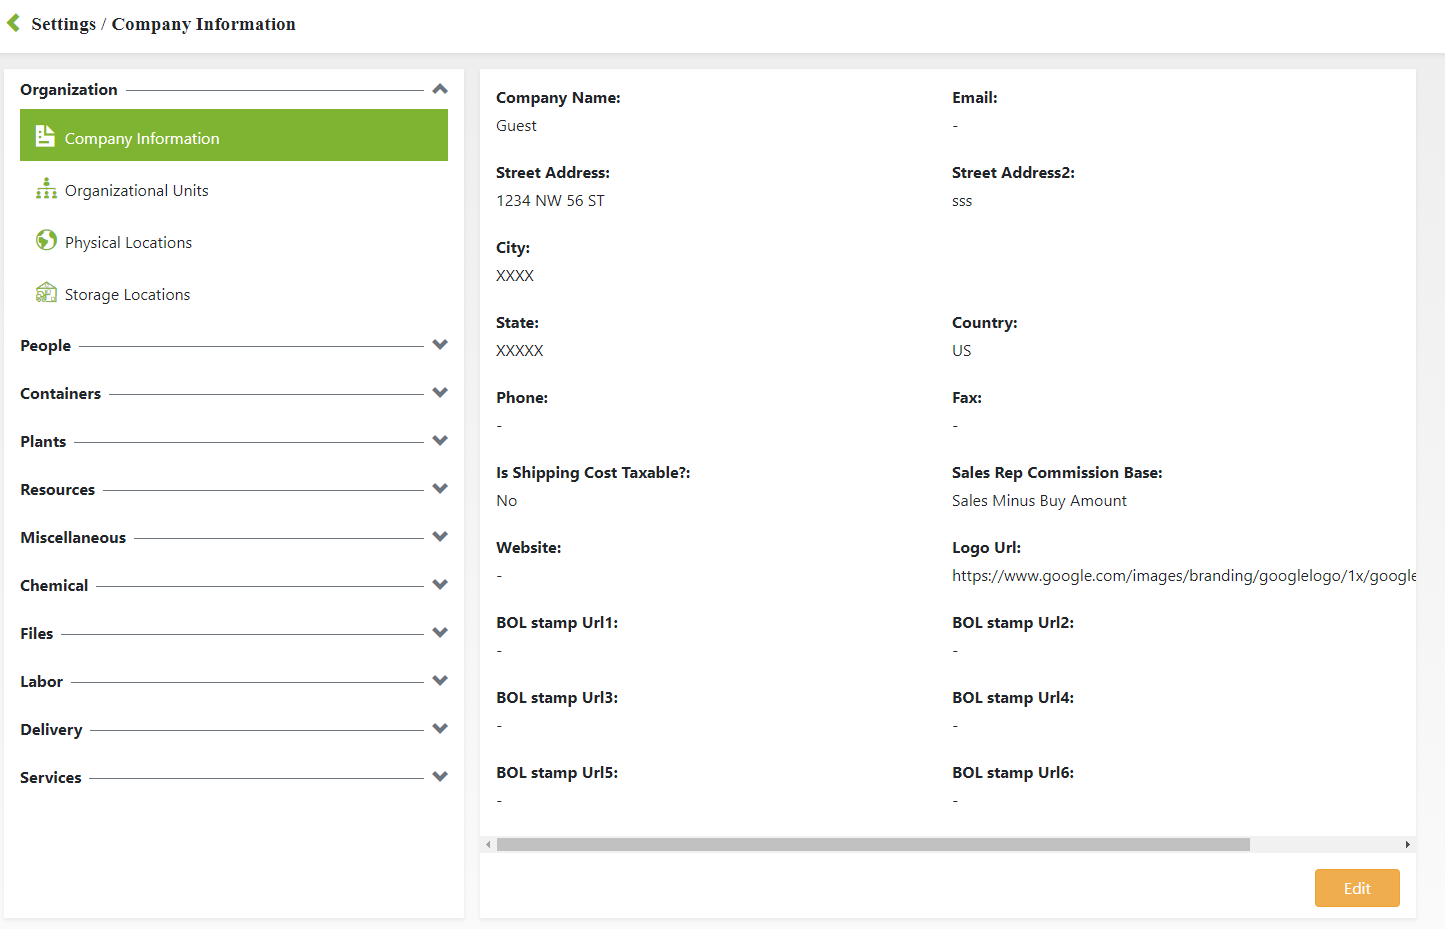Click the scrollbar right arrow
The height and width of the screenshot is (929, 1445).
tap(1407, 845)
